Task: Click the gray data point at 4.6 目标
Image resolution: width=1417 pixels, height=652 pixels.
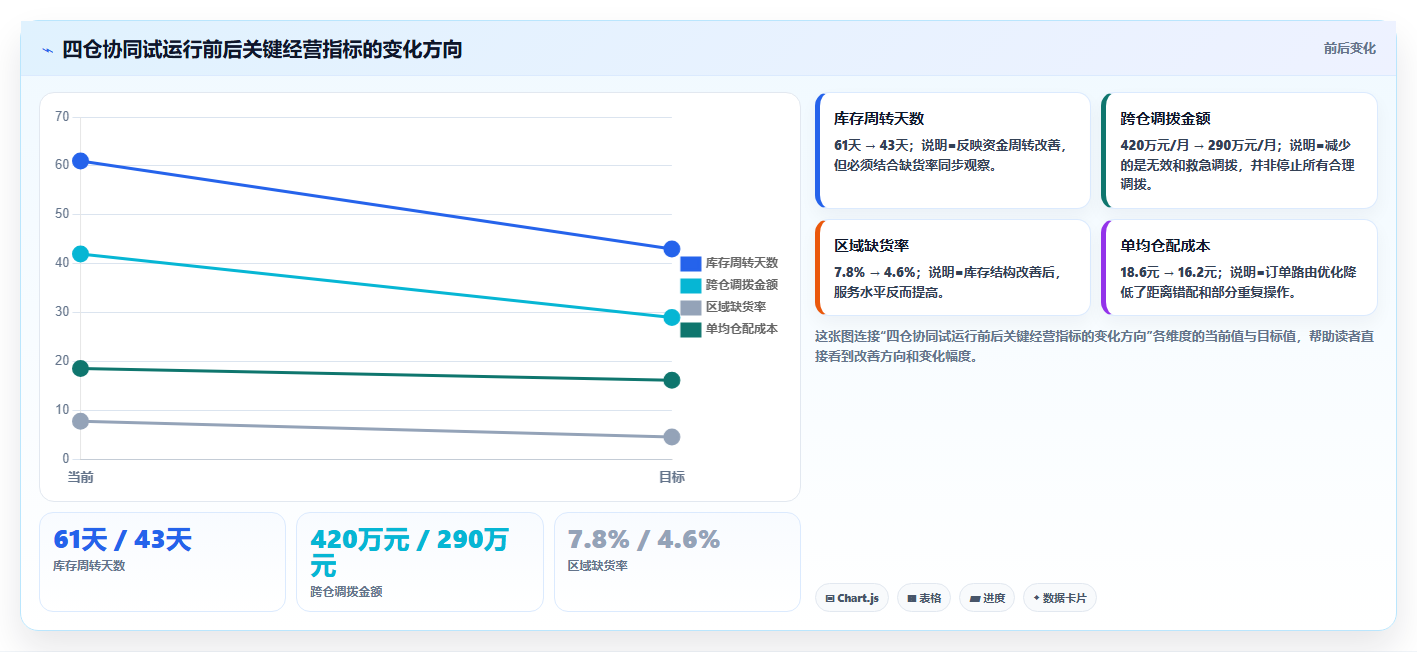Action: click(672, 437)
